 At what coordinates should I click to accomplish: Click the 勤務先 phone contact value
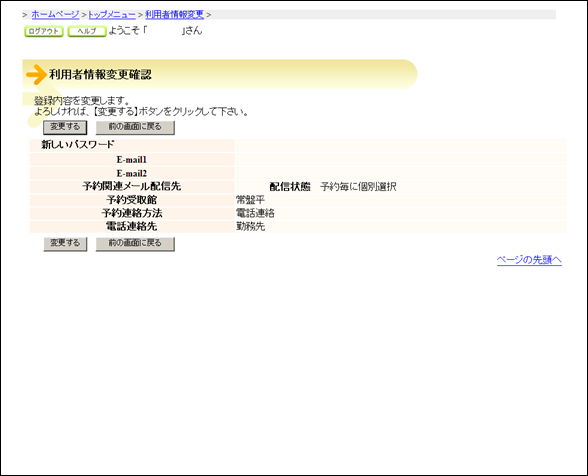[250, 227]
